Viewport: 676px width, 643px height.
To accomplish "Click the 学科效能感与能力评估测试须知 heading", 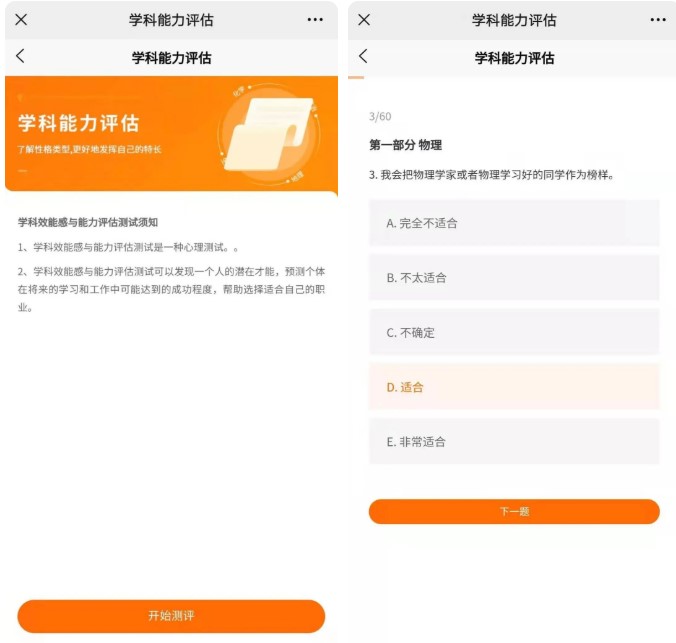I will pyautogui.click(x=88, y=222).
